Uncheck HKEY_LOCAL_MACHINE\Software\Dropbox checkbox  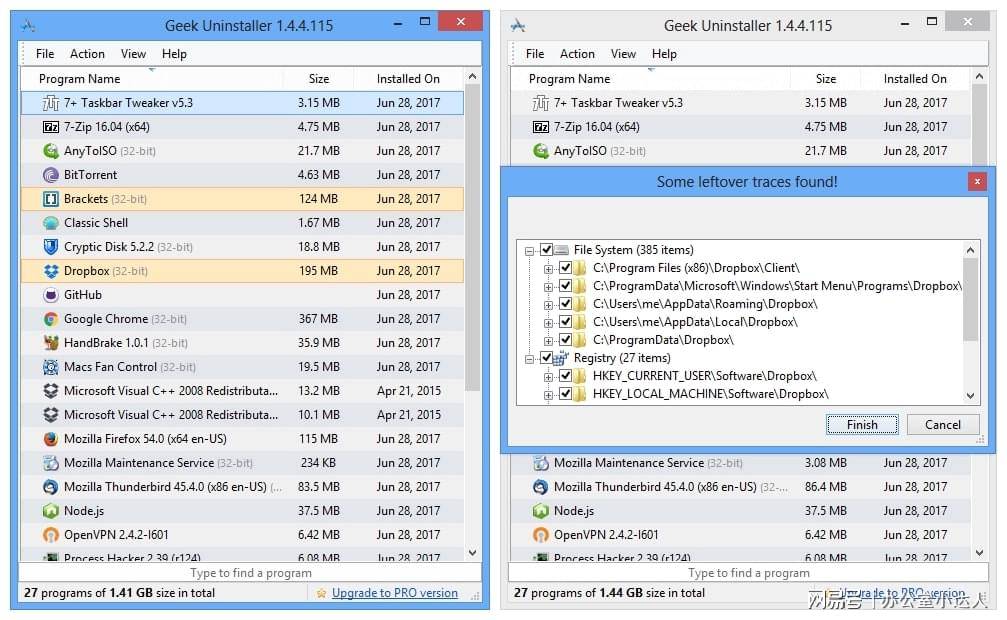[565, 393]
